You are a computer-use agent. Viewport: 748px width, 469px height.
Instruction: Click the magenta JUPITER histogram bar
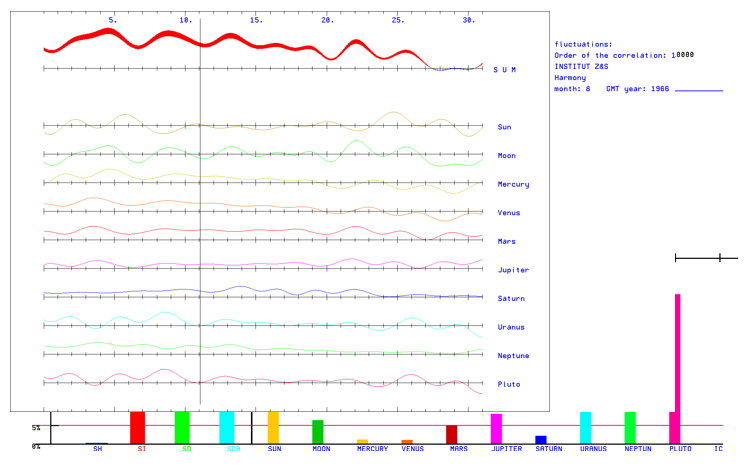[496, 428]
